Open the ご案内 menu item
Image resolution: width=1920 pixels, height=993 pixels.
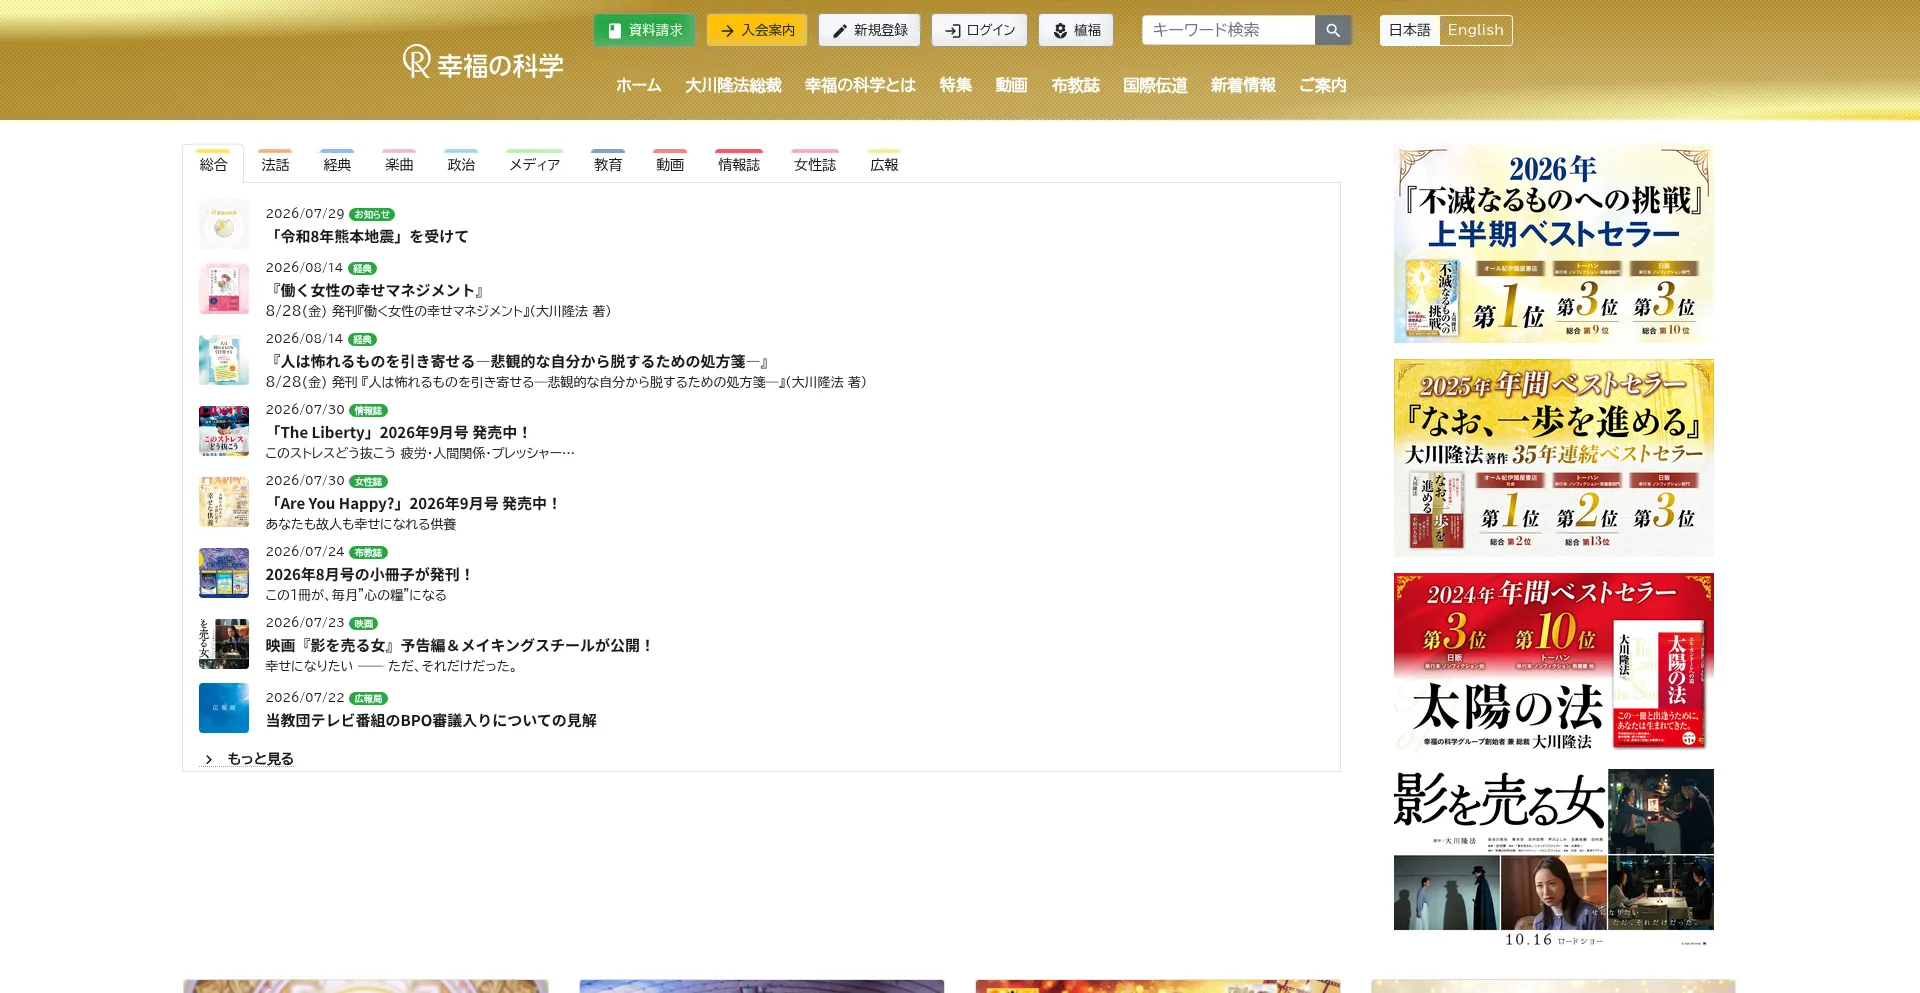(1322, 85)
